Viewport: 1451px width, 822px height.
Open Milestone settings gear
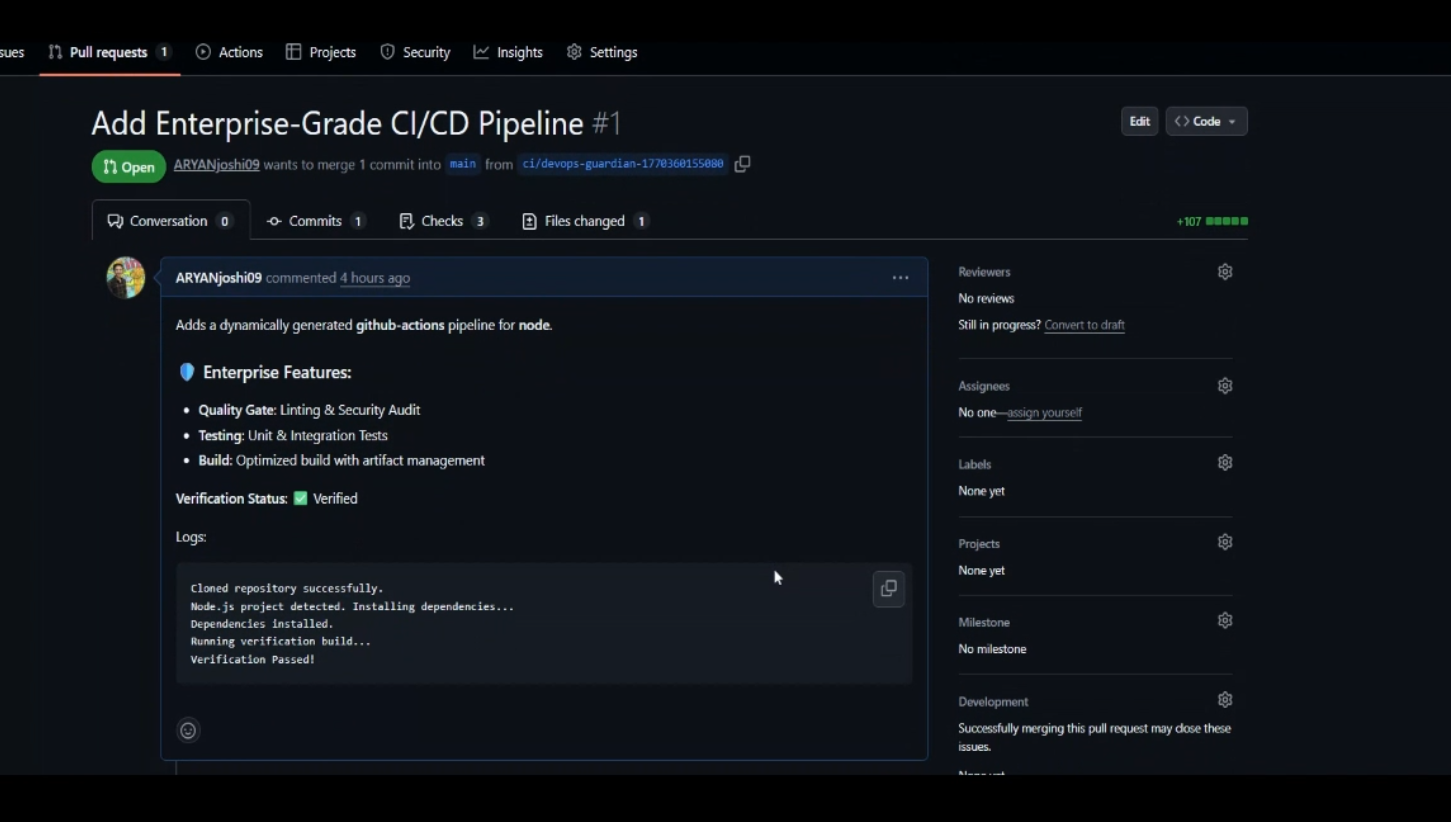tap(1225, 621)
